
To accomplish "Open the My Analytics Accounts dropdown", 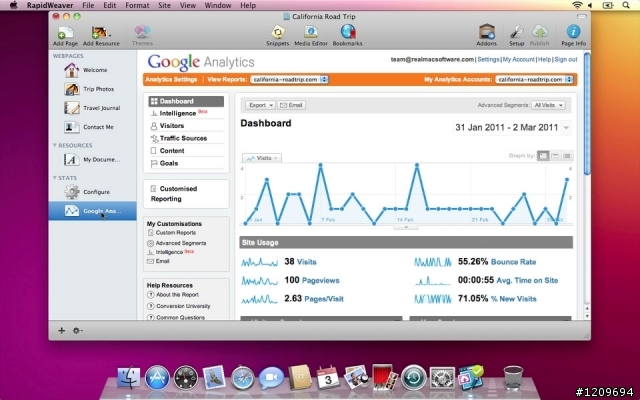I will pos(534,80).
